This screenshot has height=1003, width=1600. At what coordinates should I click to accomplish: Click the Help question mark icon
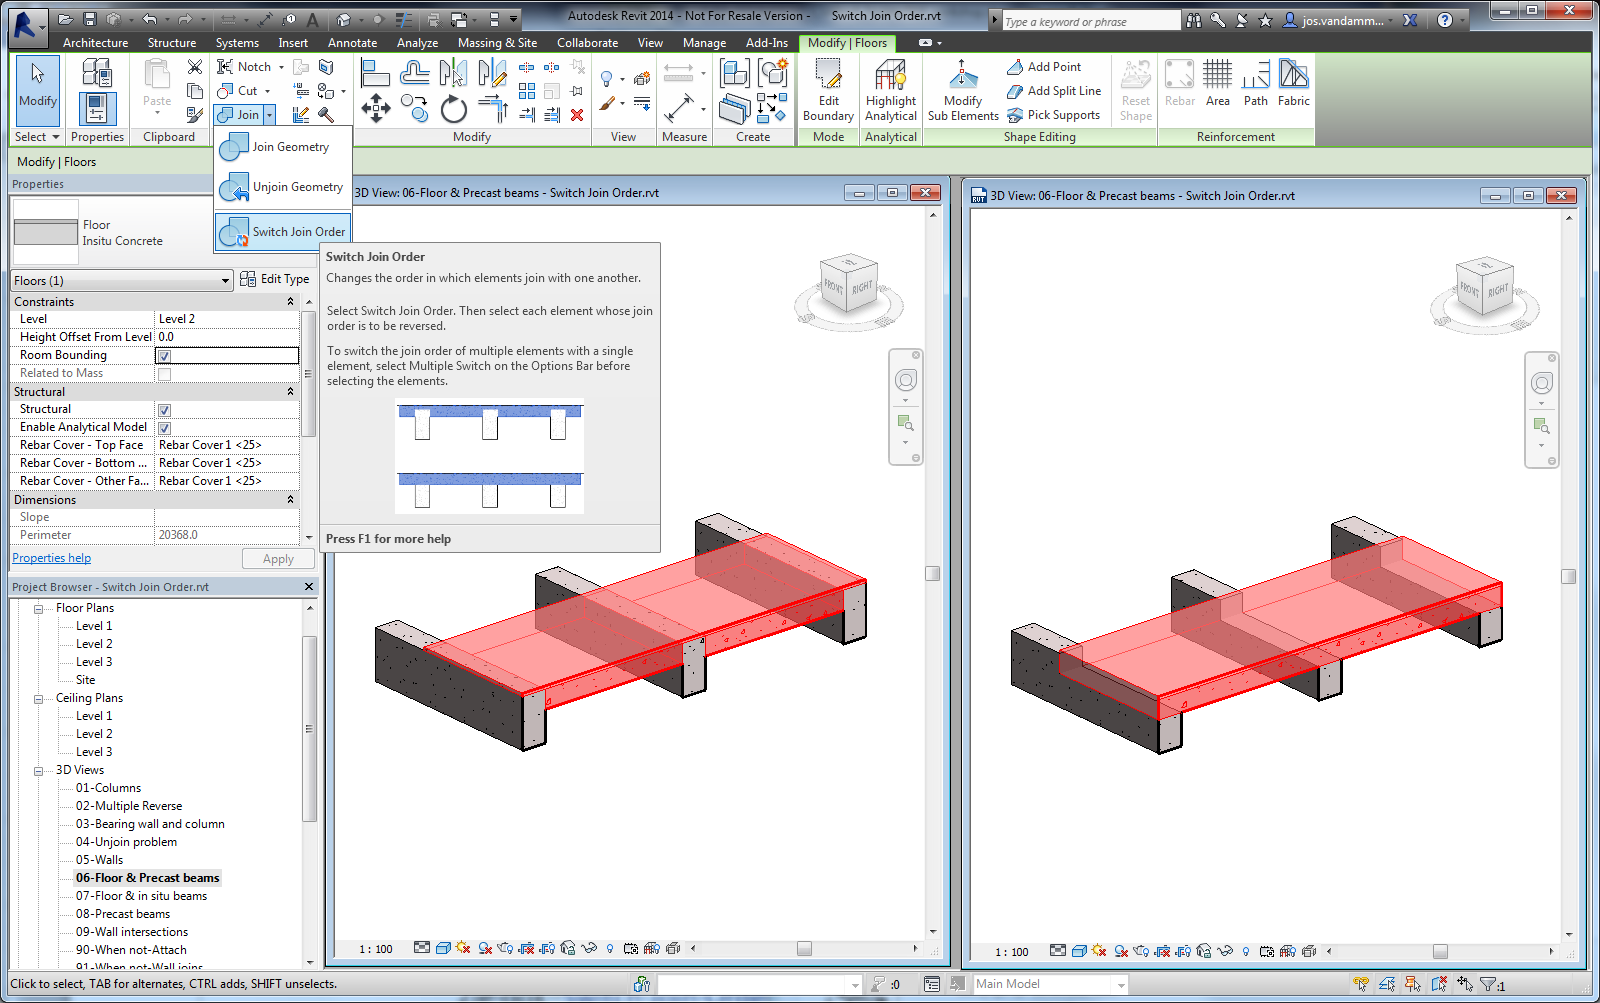(x=1445, y=20)
